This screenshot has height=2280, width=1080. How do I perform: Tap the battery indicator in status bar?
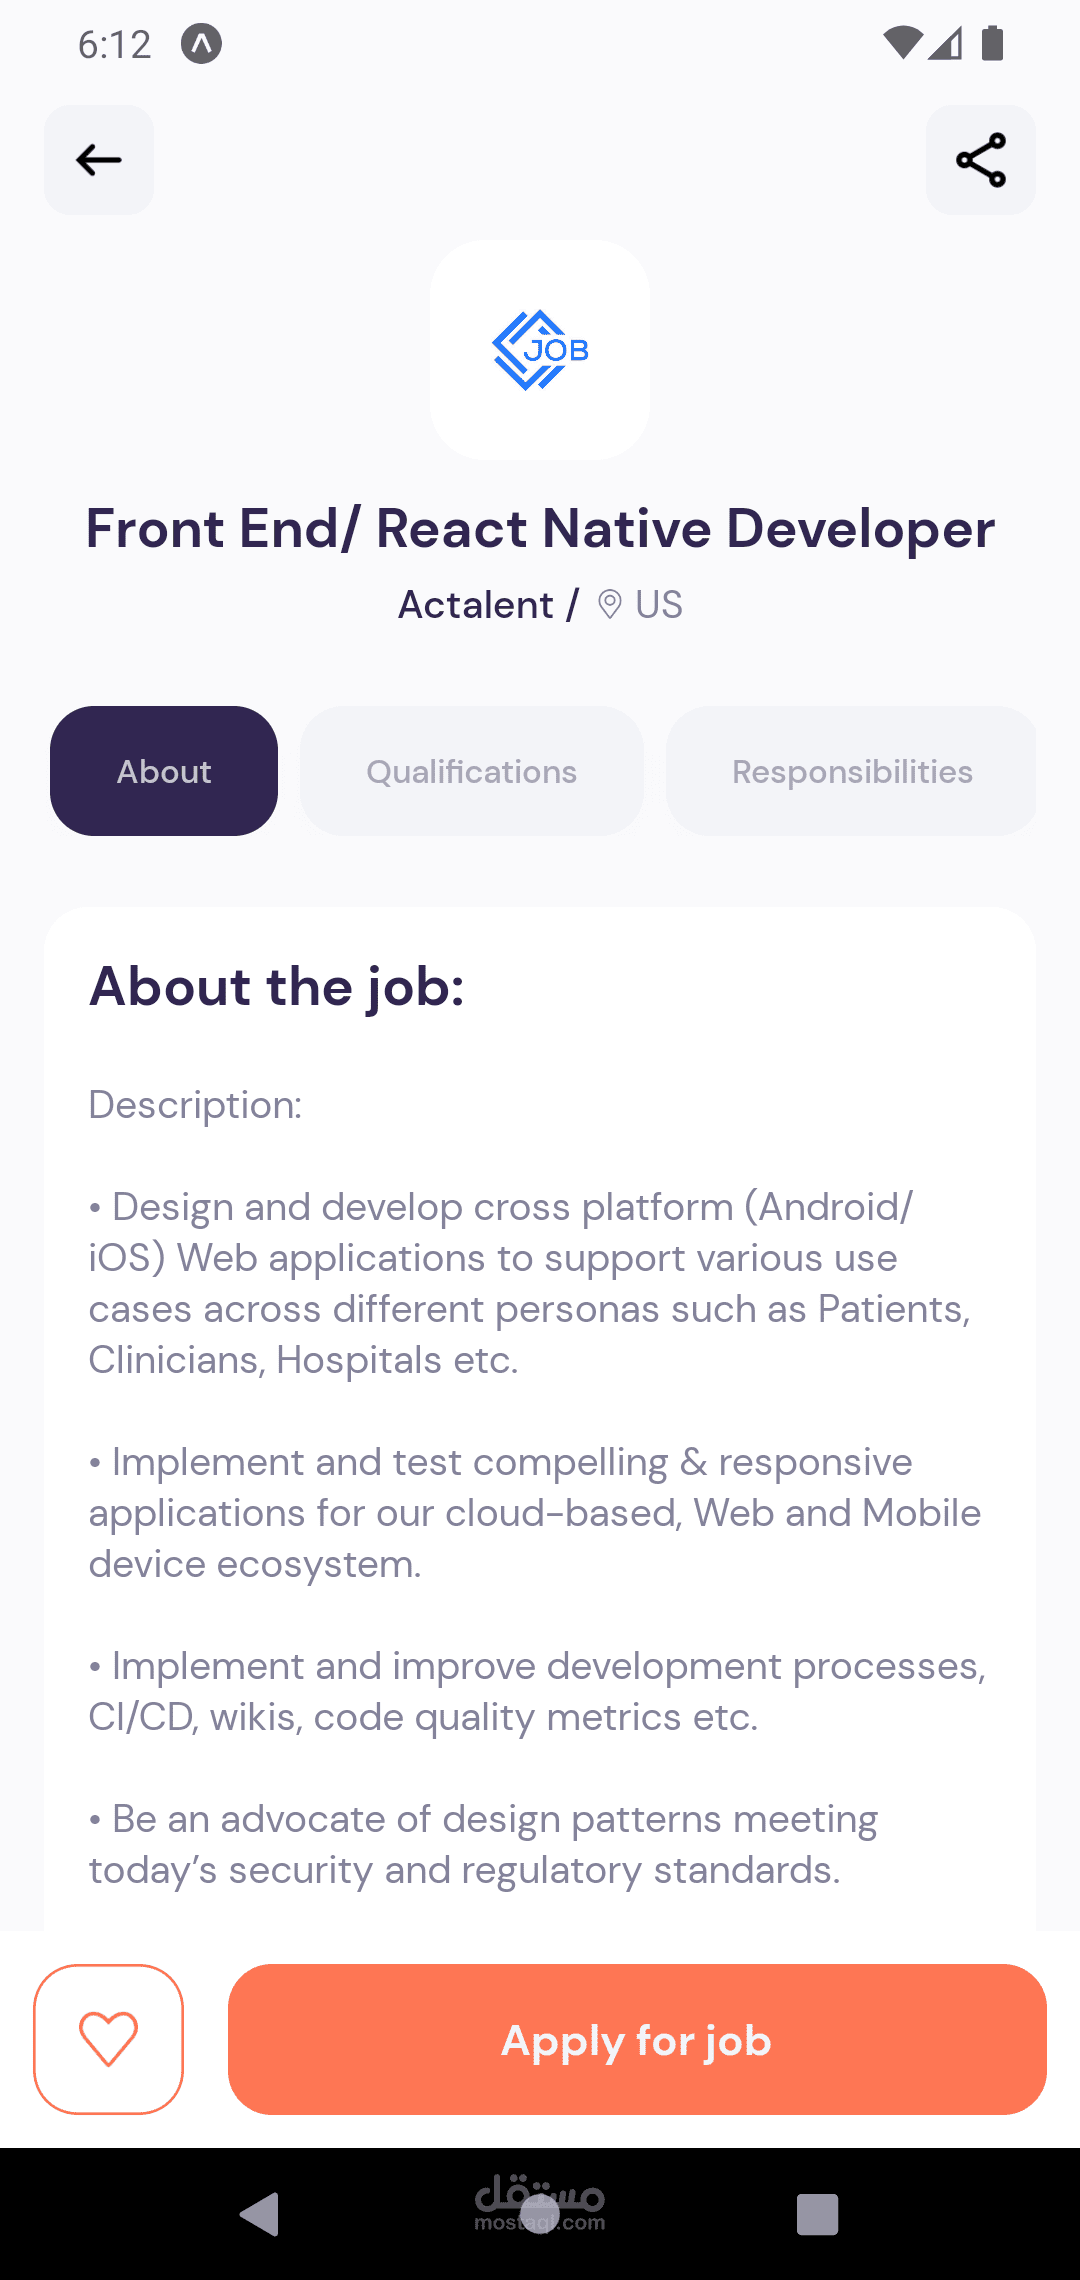(993, 42)
